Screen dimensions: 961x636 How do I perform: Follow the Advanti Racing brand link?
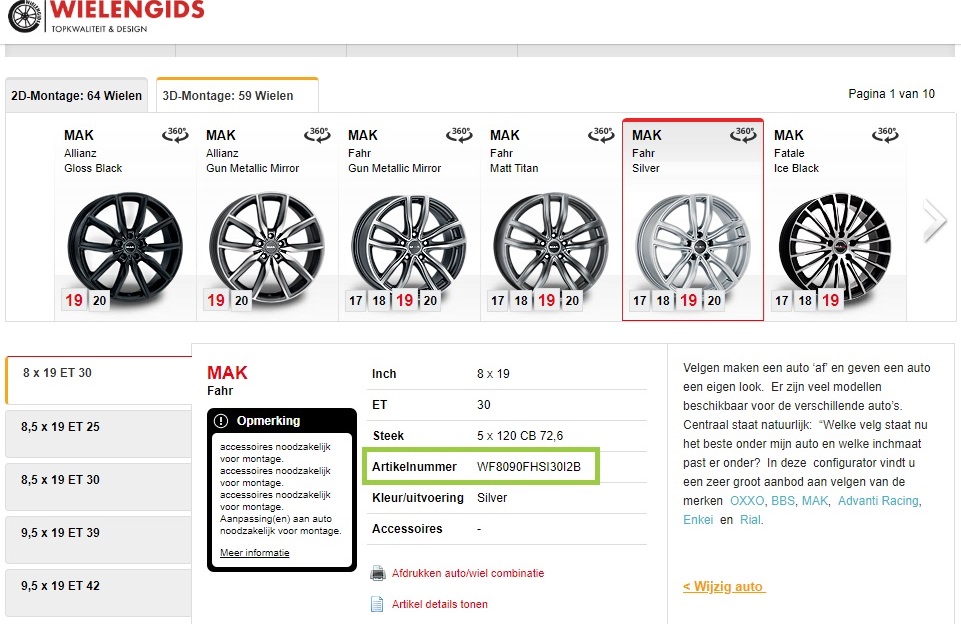click(x=878, y=501)
